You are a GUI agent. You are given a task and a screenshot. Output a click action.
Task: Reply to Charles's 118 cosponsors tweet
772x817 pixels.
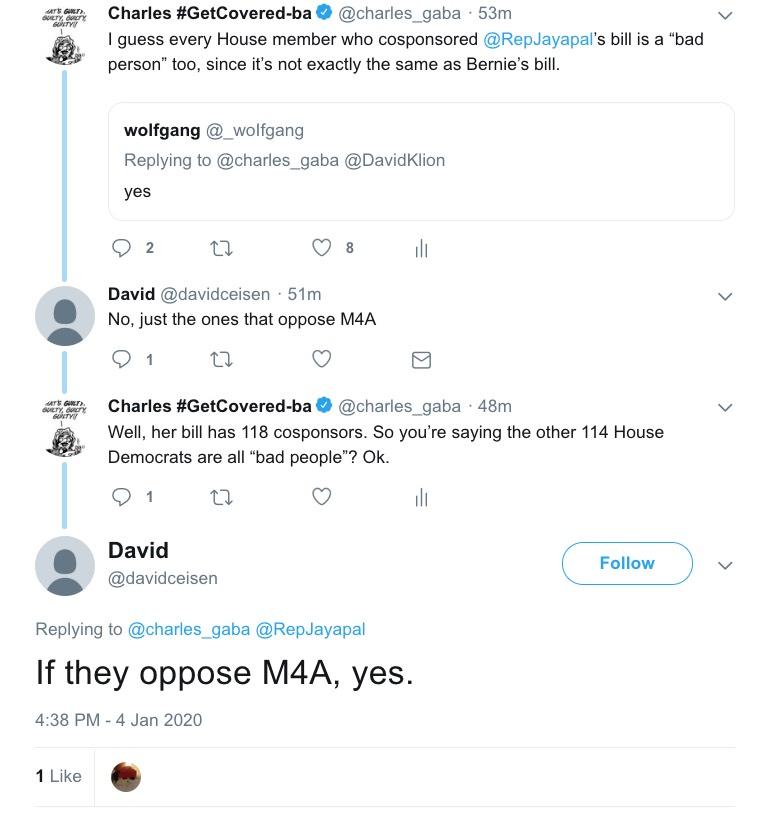(121, 496)
